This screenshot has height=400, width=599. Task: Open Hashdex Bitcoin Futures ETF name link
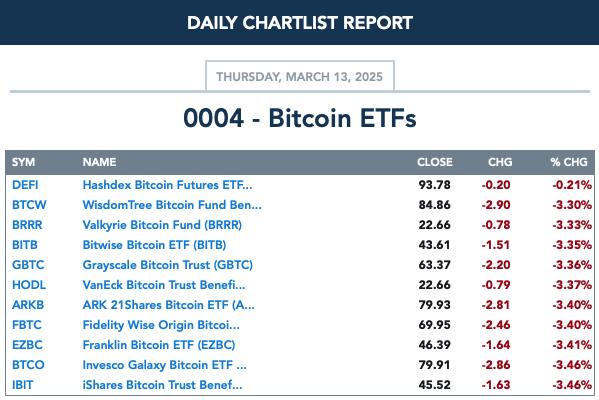[x=167, y=185]
